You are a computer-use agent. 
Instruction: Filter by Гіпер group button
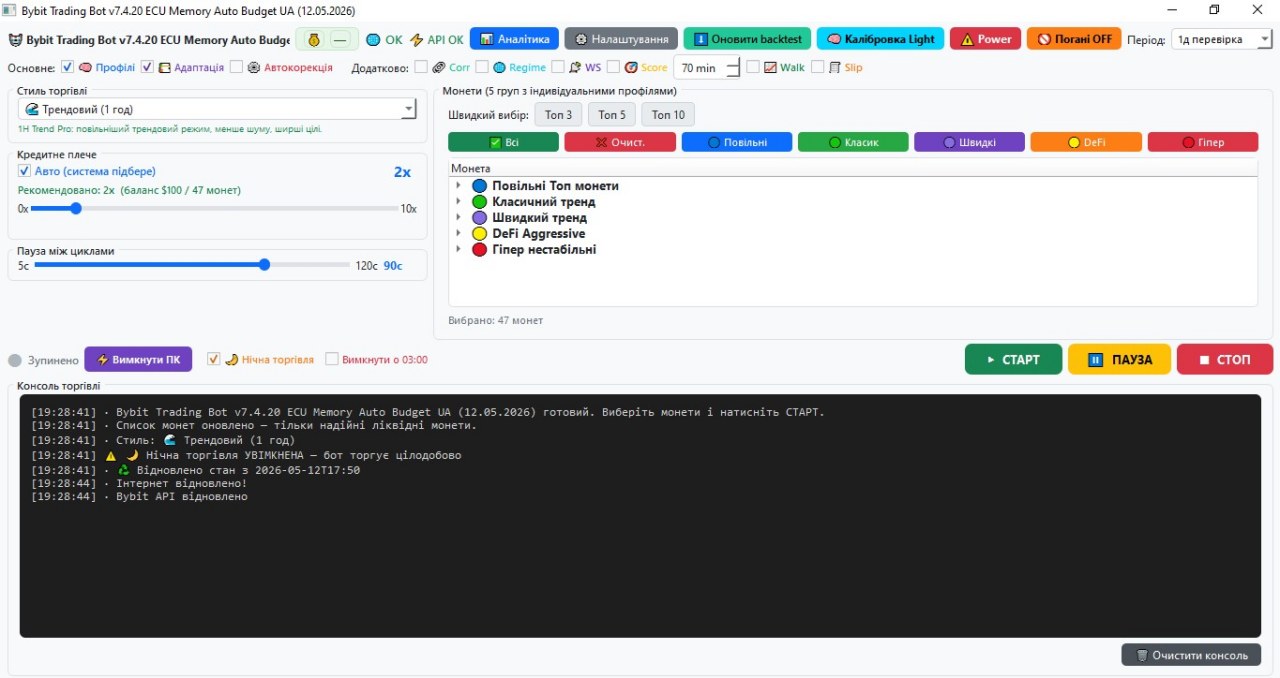(1202, 142)
